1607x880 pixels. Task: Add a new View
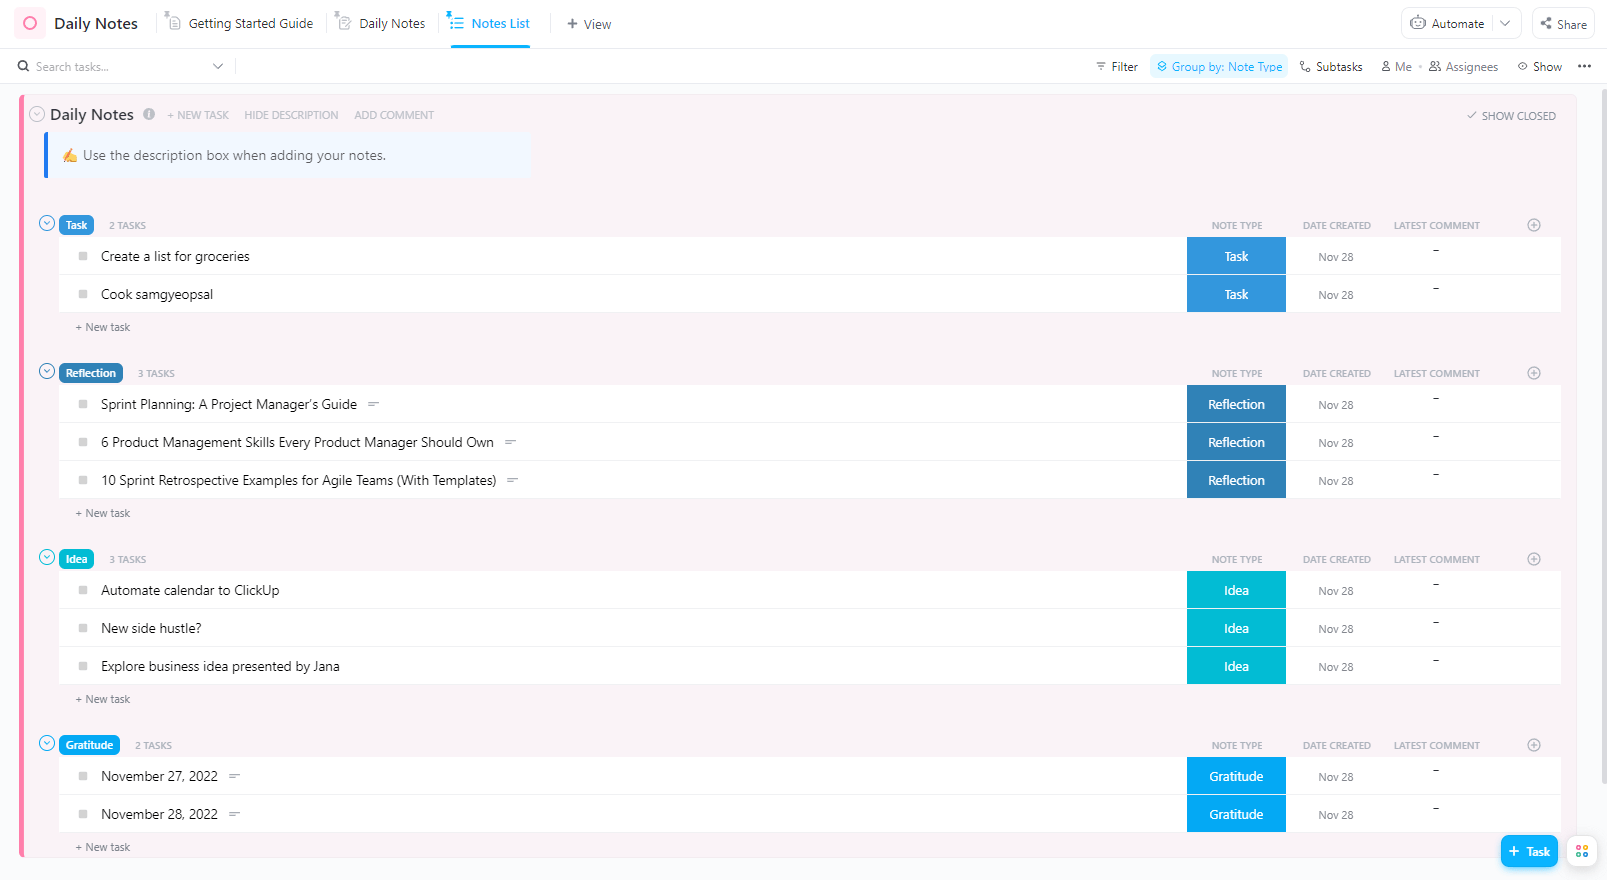[589, 24]
